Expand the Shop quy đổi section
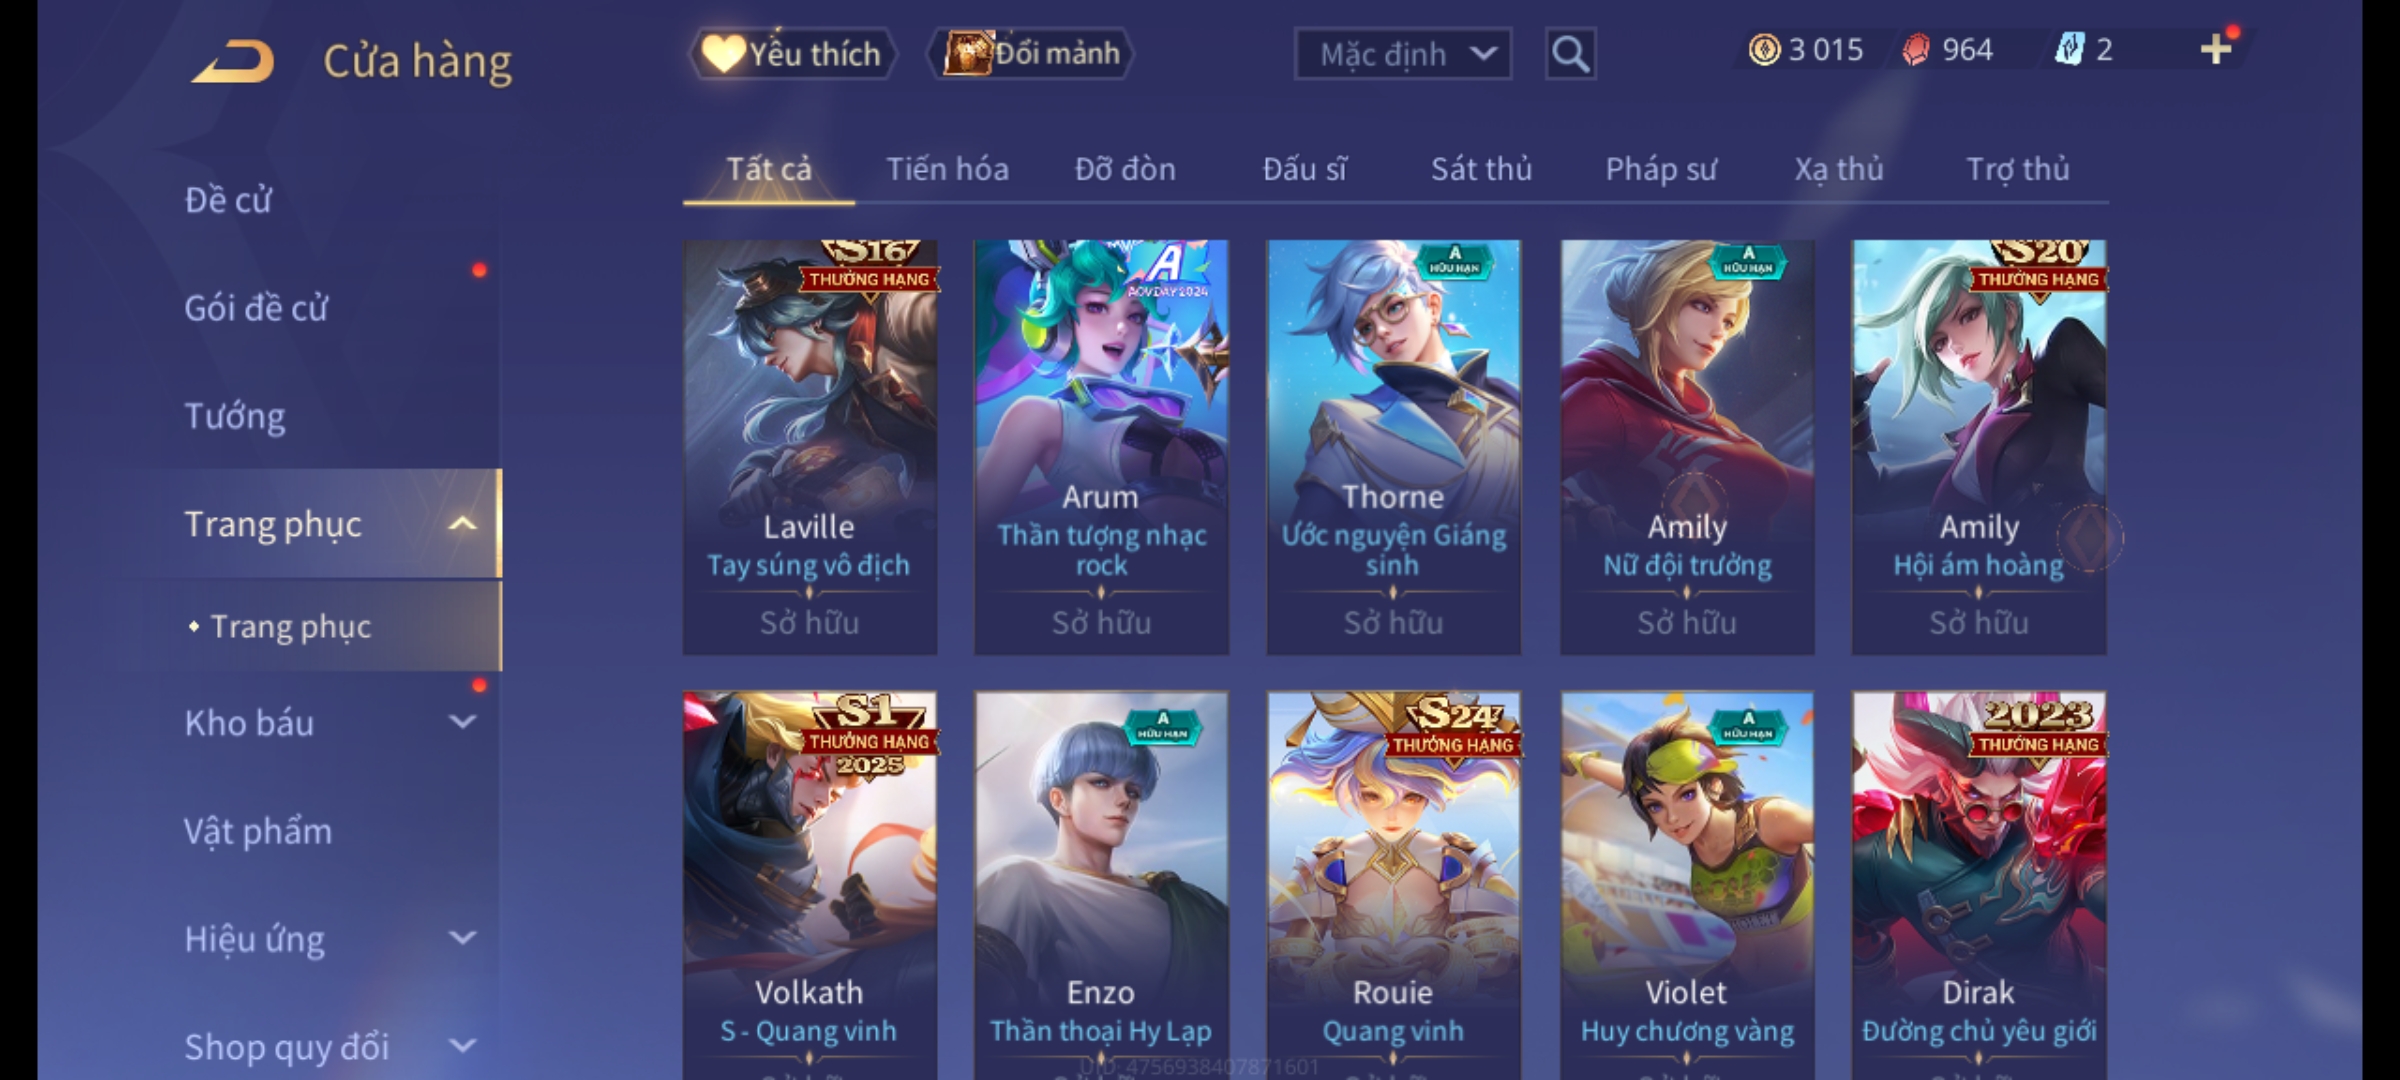 point(462,1046)
